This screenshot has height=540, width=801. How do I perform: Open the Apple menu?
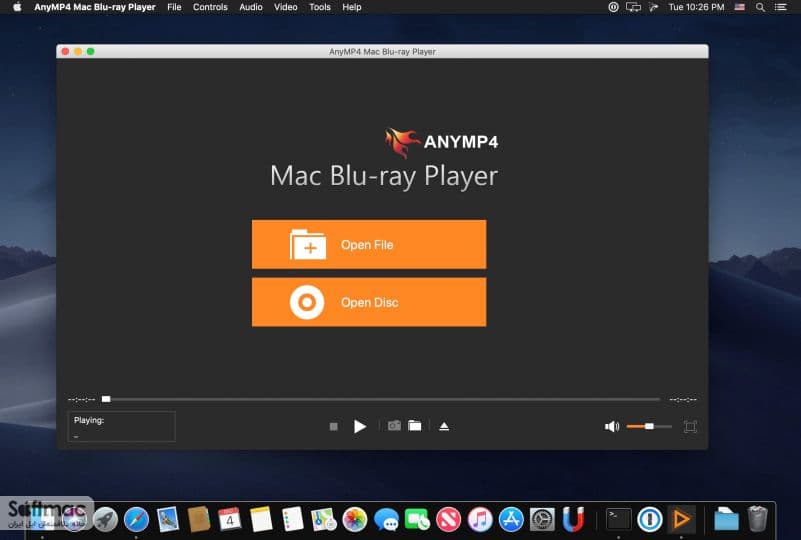tap(17, 7)
